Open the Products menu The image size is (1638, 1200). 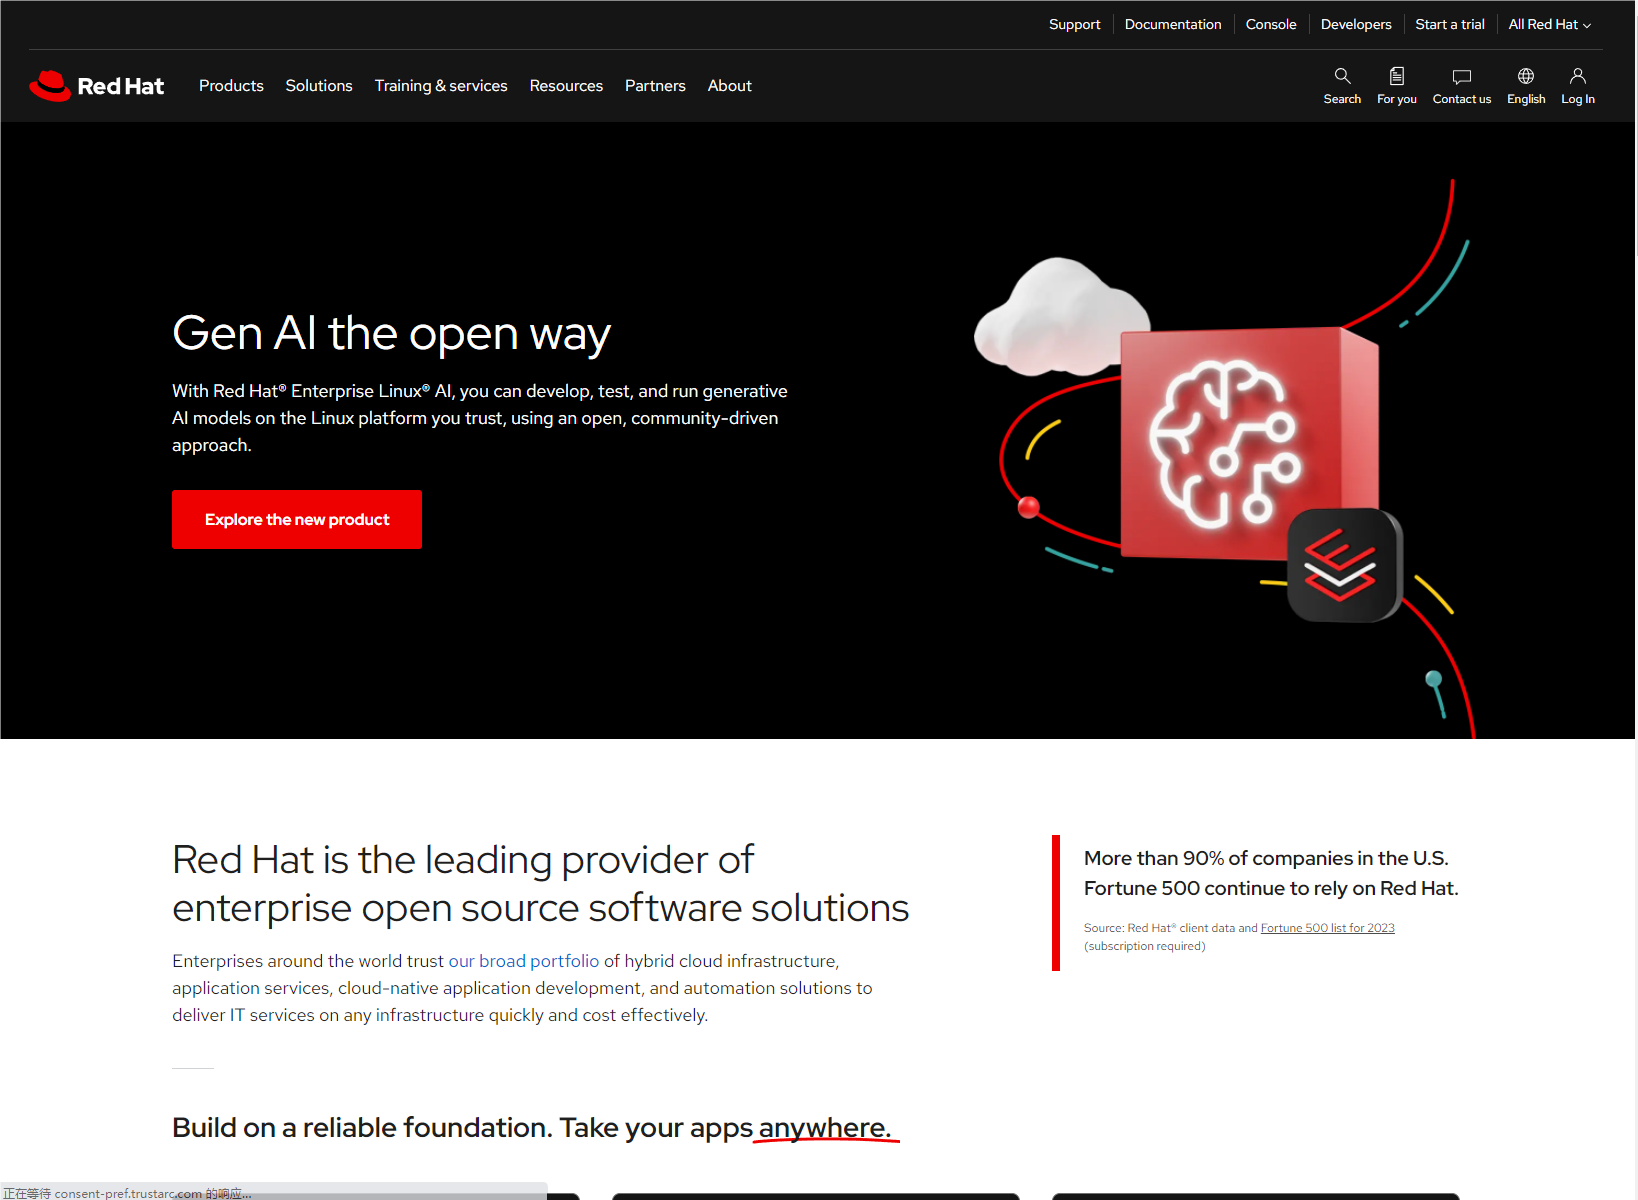231,86
